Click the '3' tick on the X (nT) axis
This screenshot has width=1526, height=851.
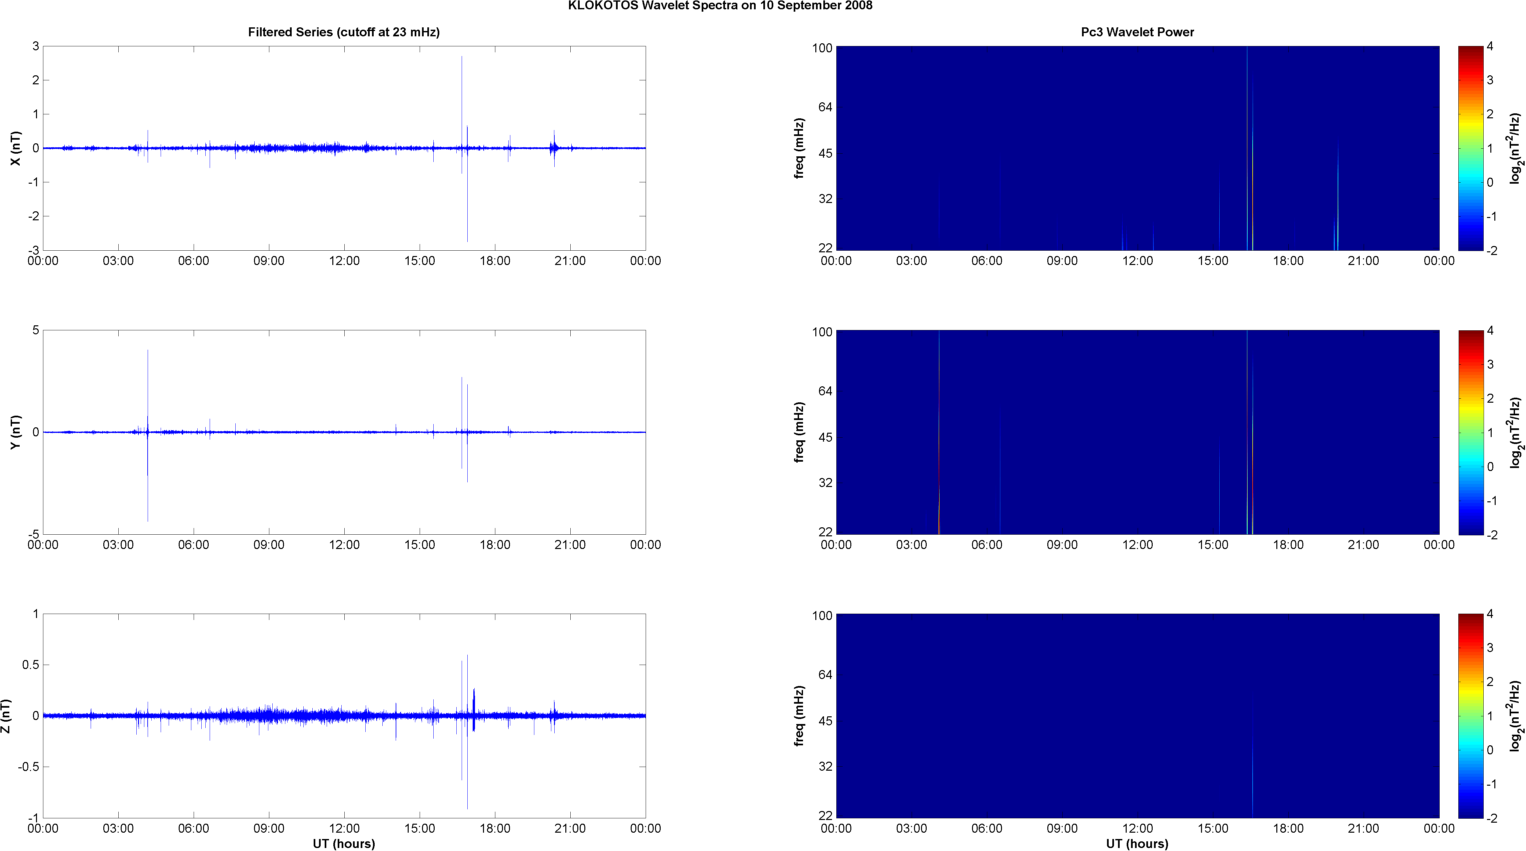click(36, 47)
